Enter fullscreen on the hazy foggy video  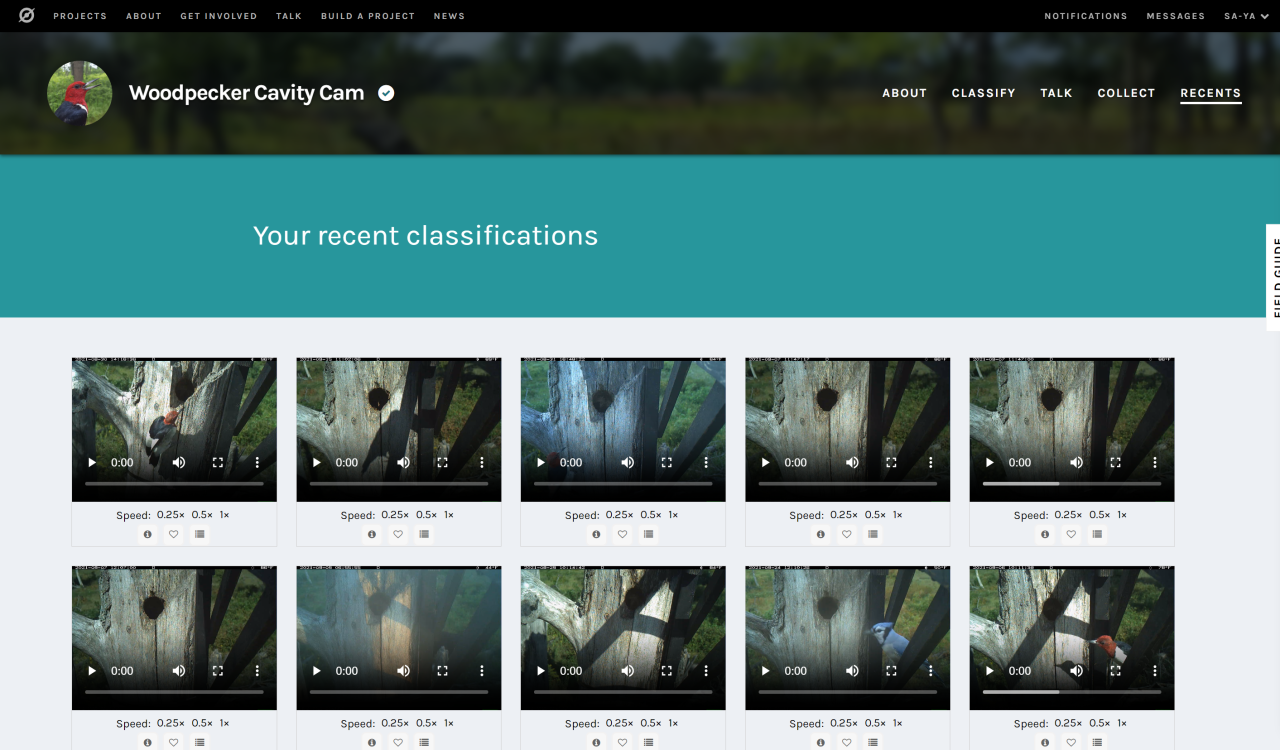click(442, 671)
